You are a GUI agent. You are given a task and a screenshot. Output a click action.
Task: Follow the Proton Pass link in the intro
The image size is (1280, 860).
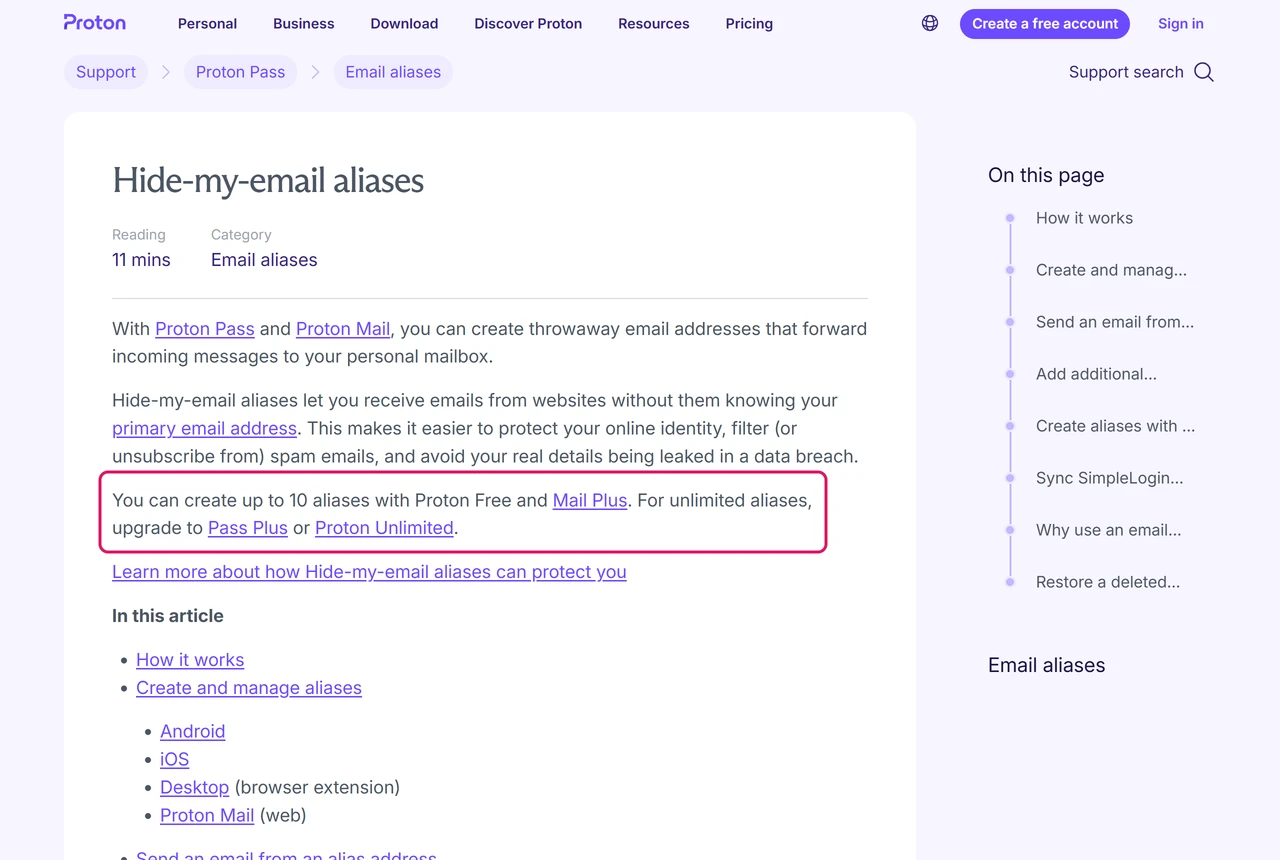tap(205, 329)
